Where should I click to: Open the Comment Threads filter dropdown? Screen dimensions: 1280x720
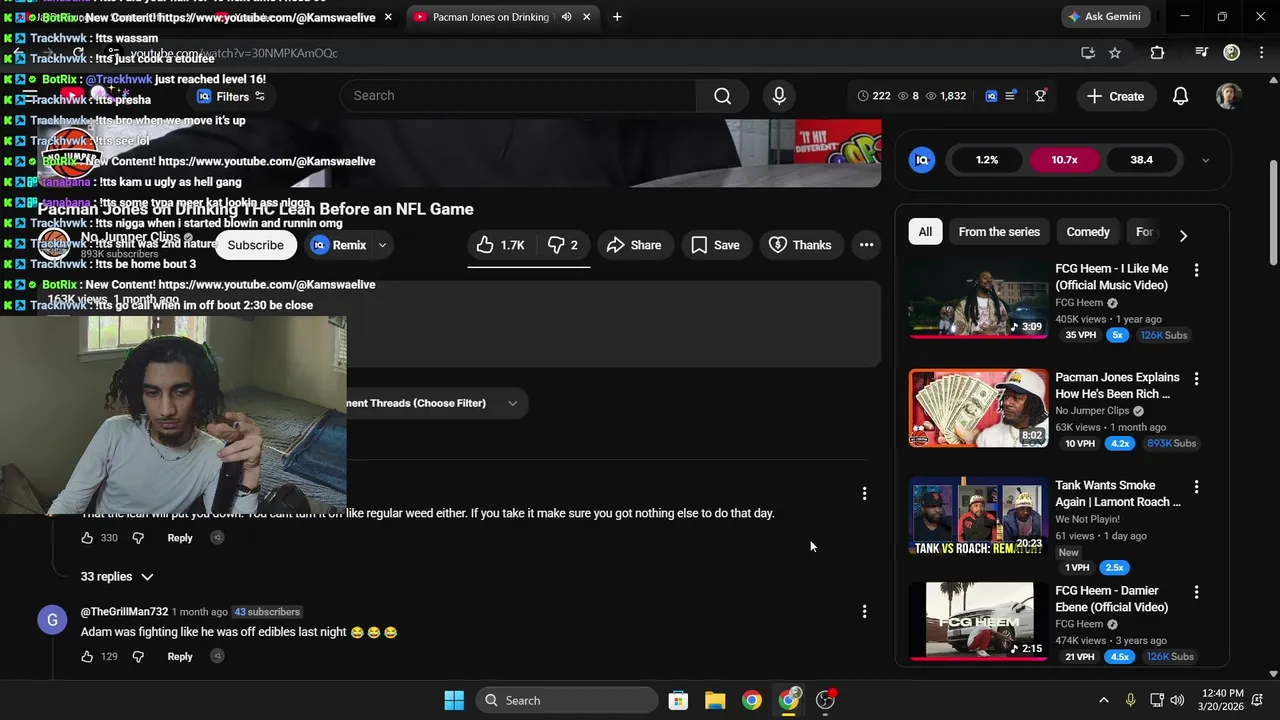437,403
